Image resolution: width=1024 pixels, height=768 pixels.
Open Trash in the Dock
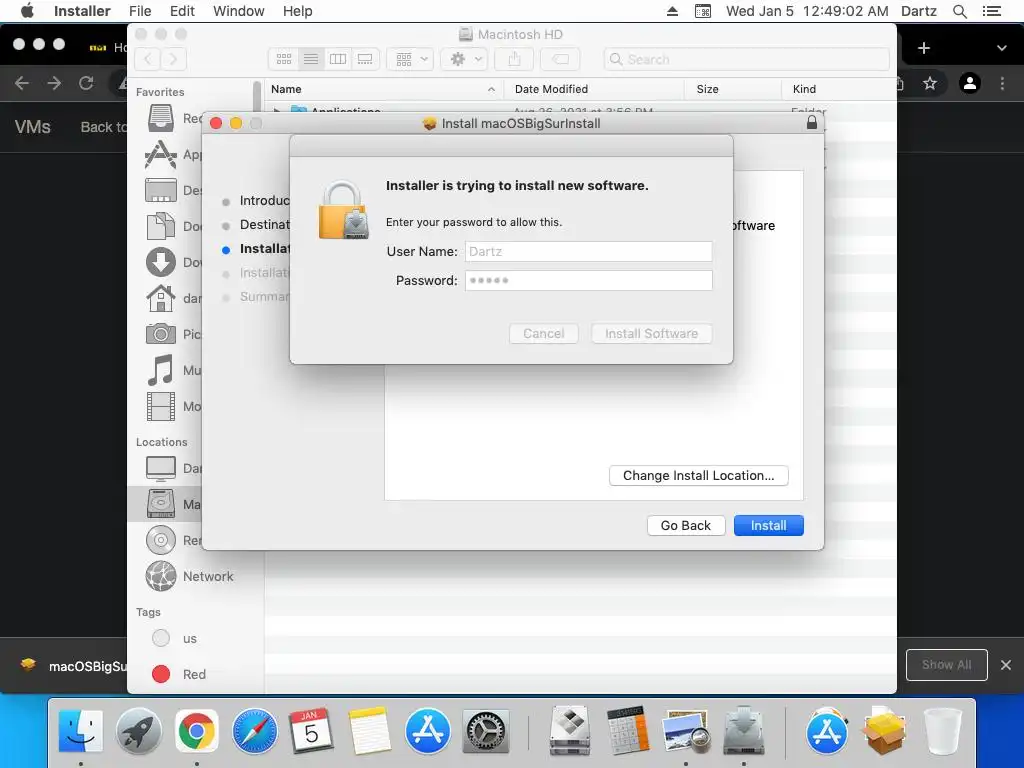[942, 731]
